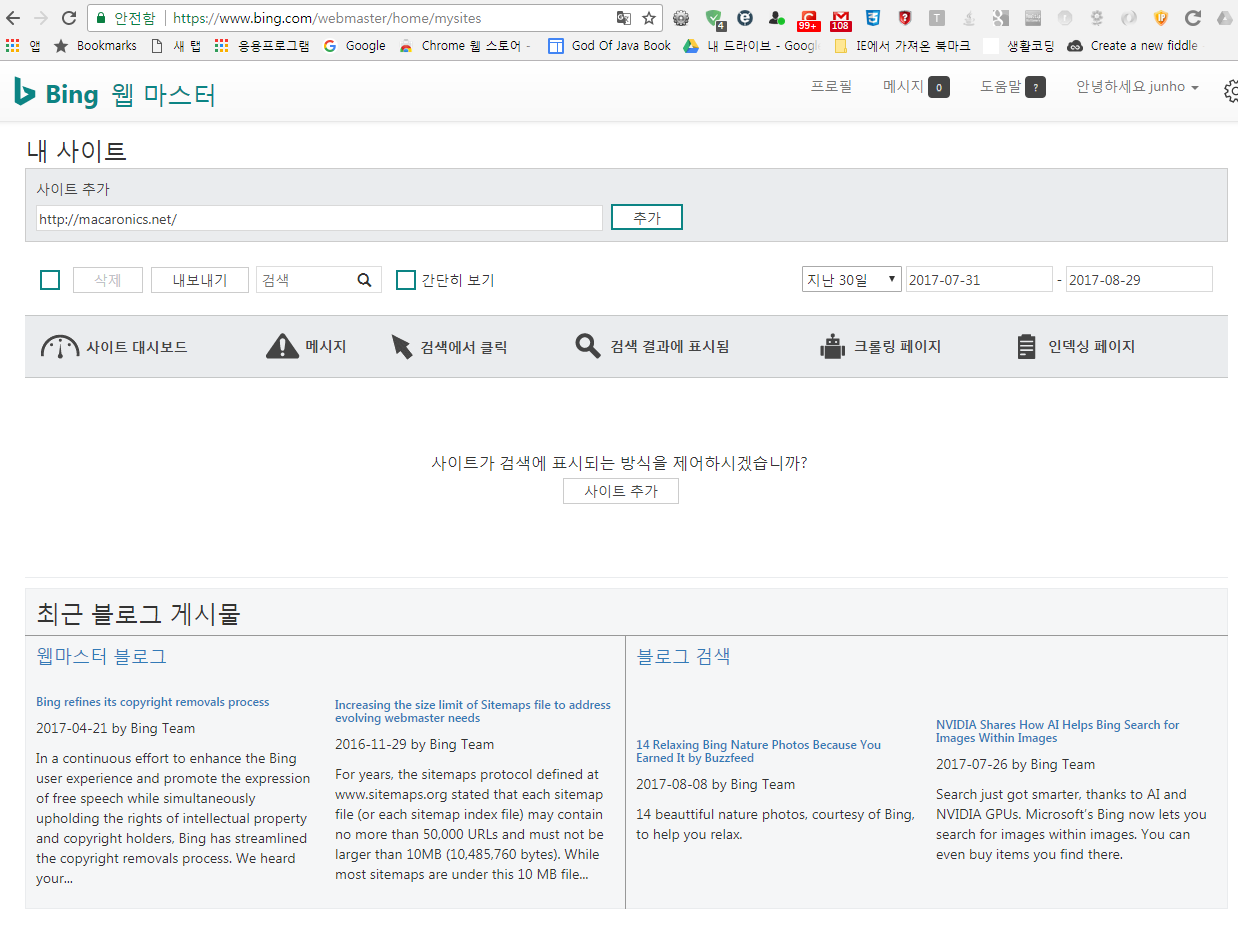Click the orange IP shield extension icon

1160,17
